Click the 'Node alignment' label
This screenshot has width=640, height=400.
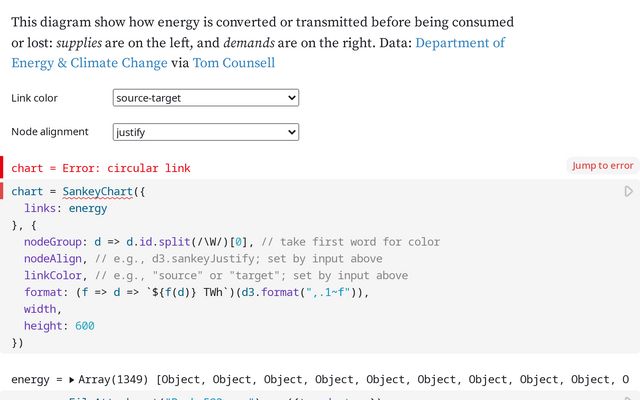point(50,132)
